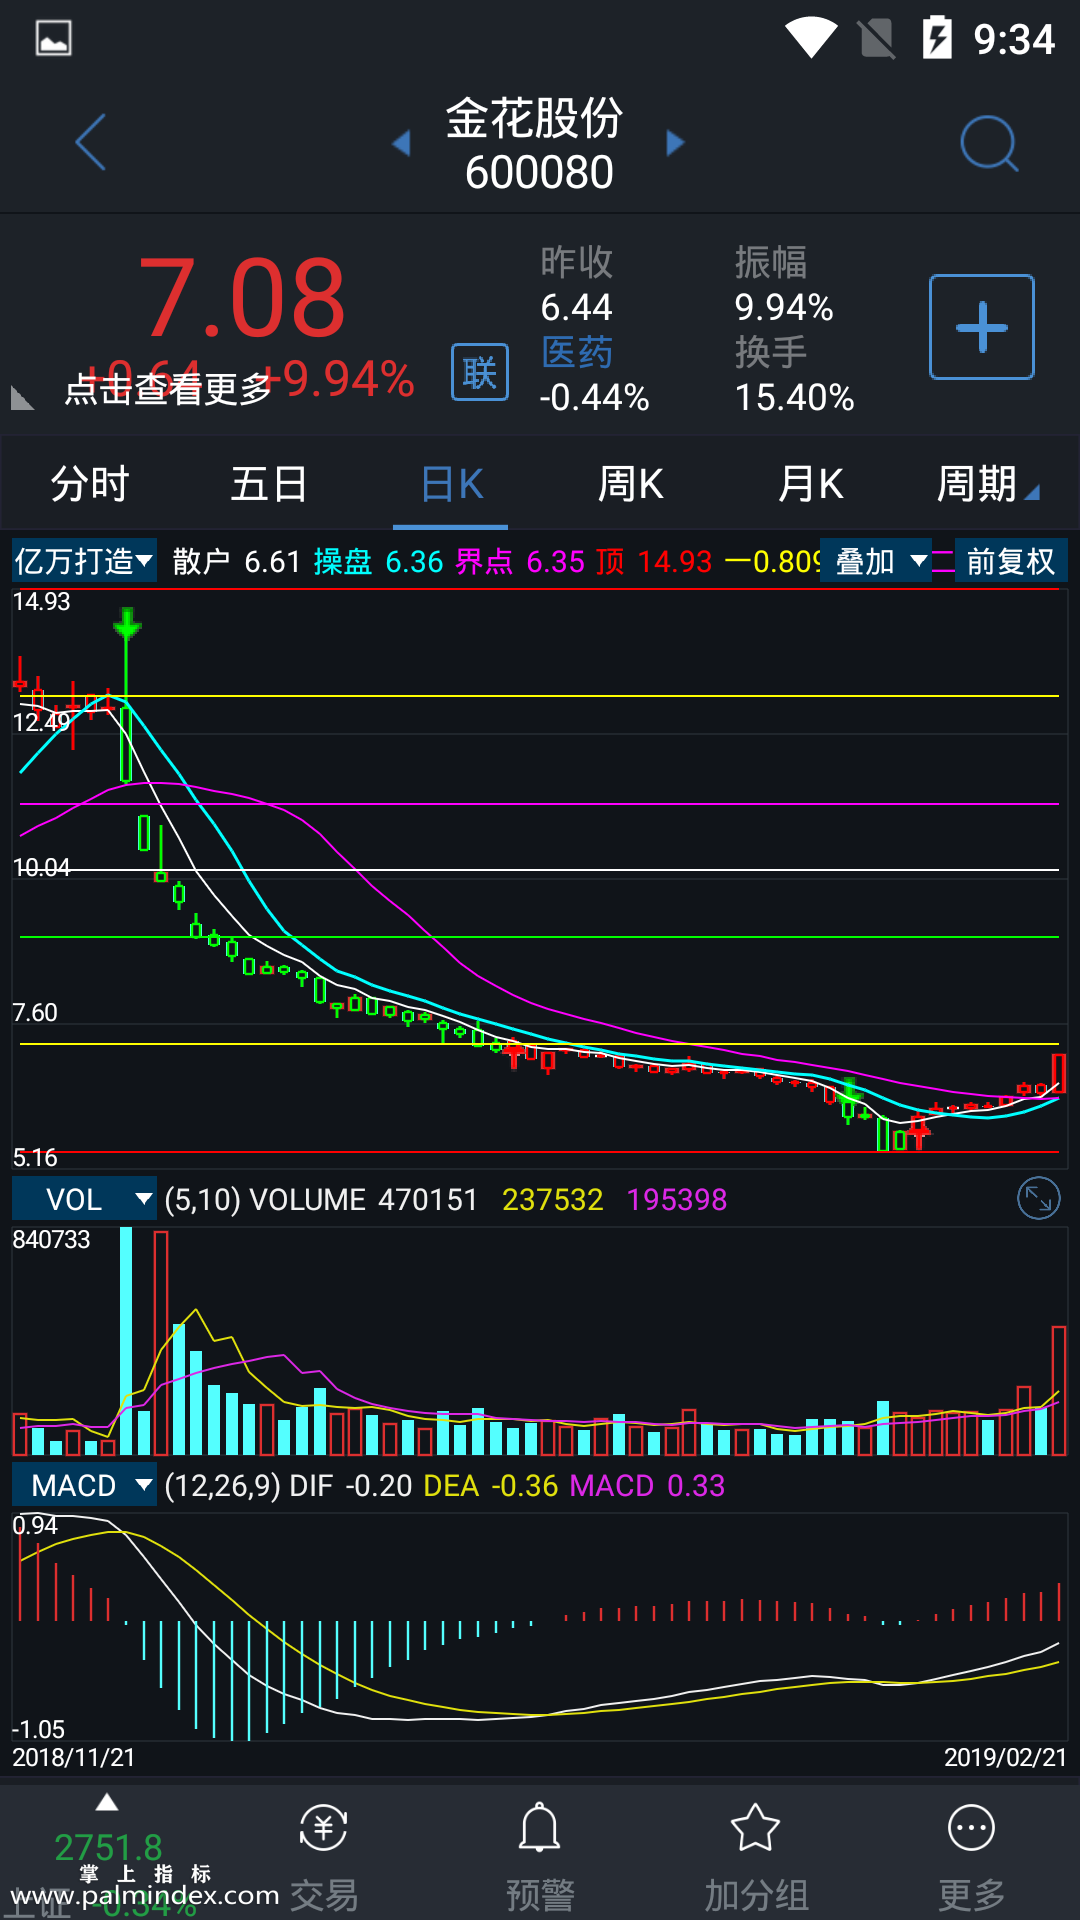The height and width of the screenshot is (1920, 1080).
Task: Tap the no-SIM status icon
Action: (x=877, y=38)
